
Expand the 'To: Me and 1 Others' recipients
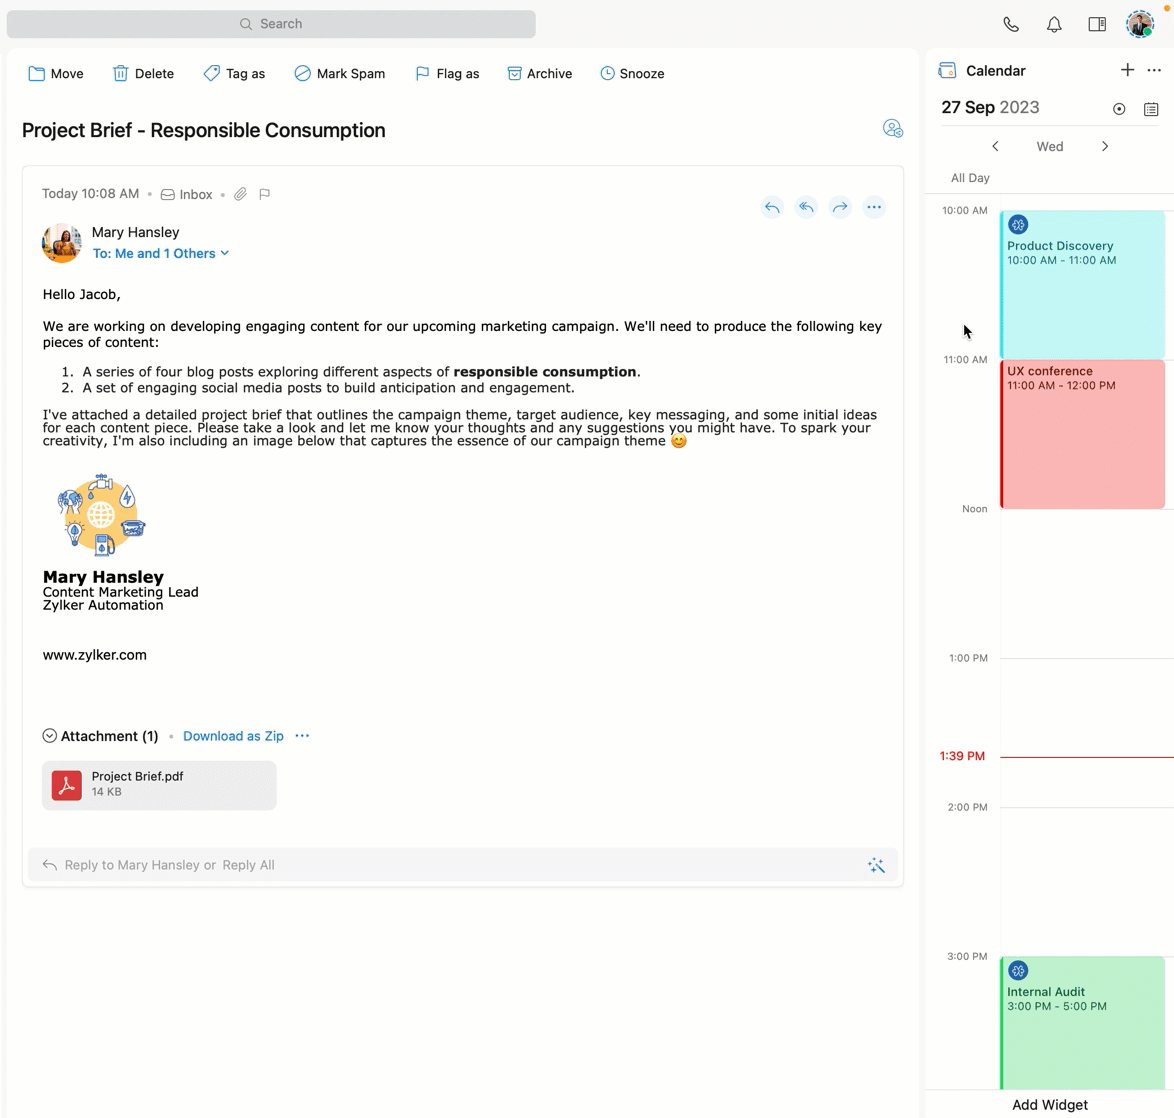coord(161,253)
